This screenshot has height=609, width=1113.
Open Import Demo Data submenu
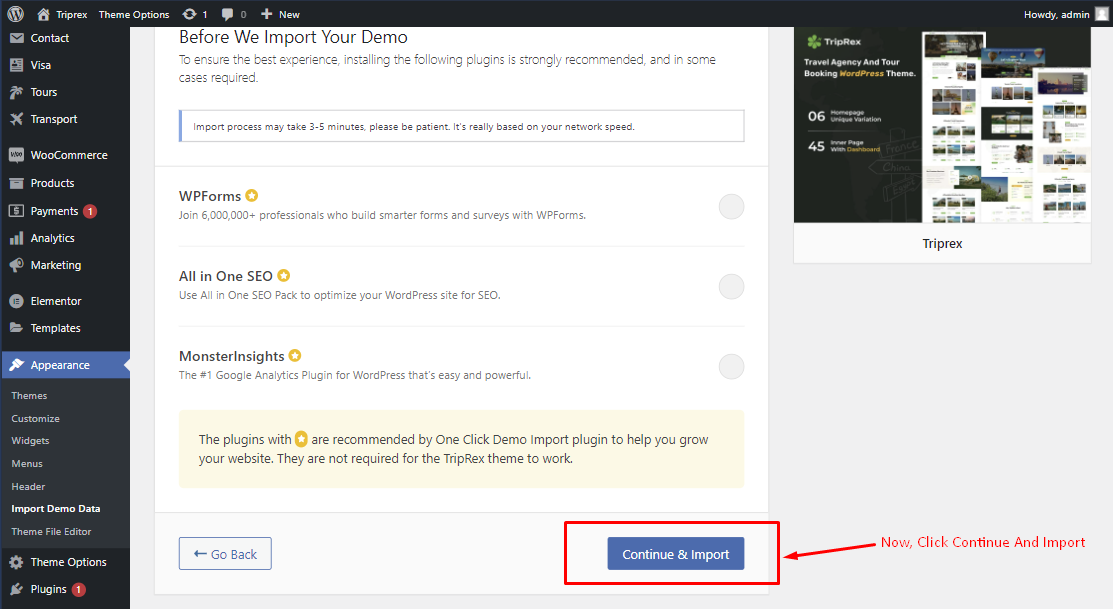pyautogui.click(x=55, y=509)
